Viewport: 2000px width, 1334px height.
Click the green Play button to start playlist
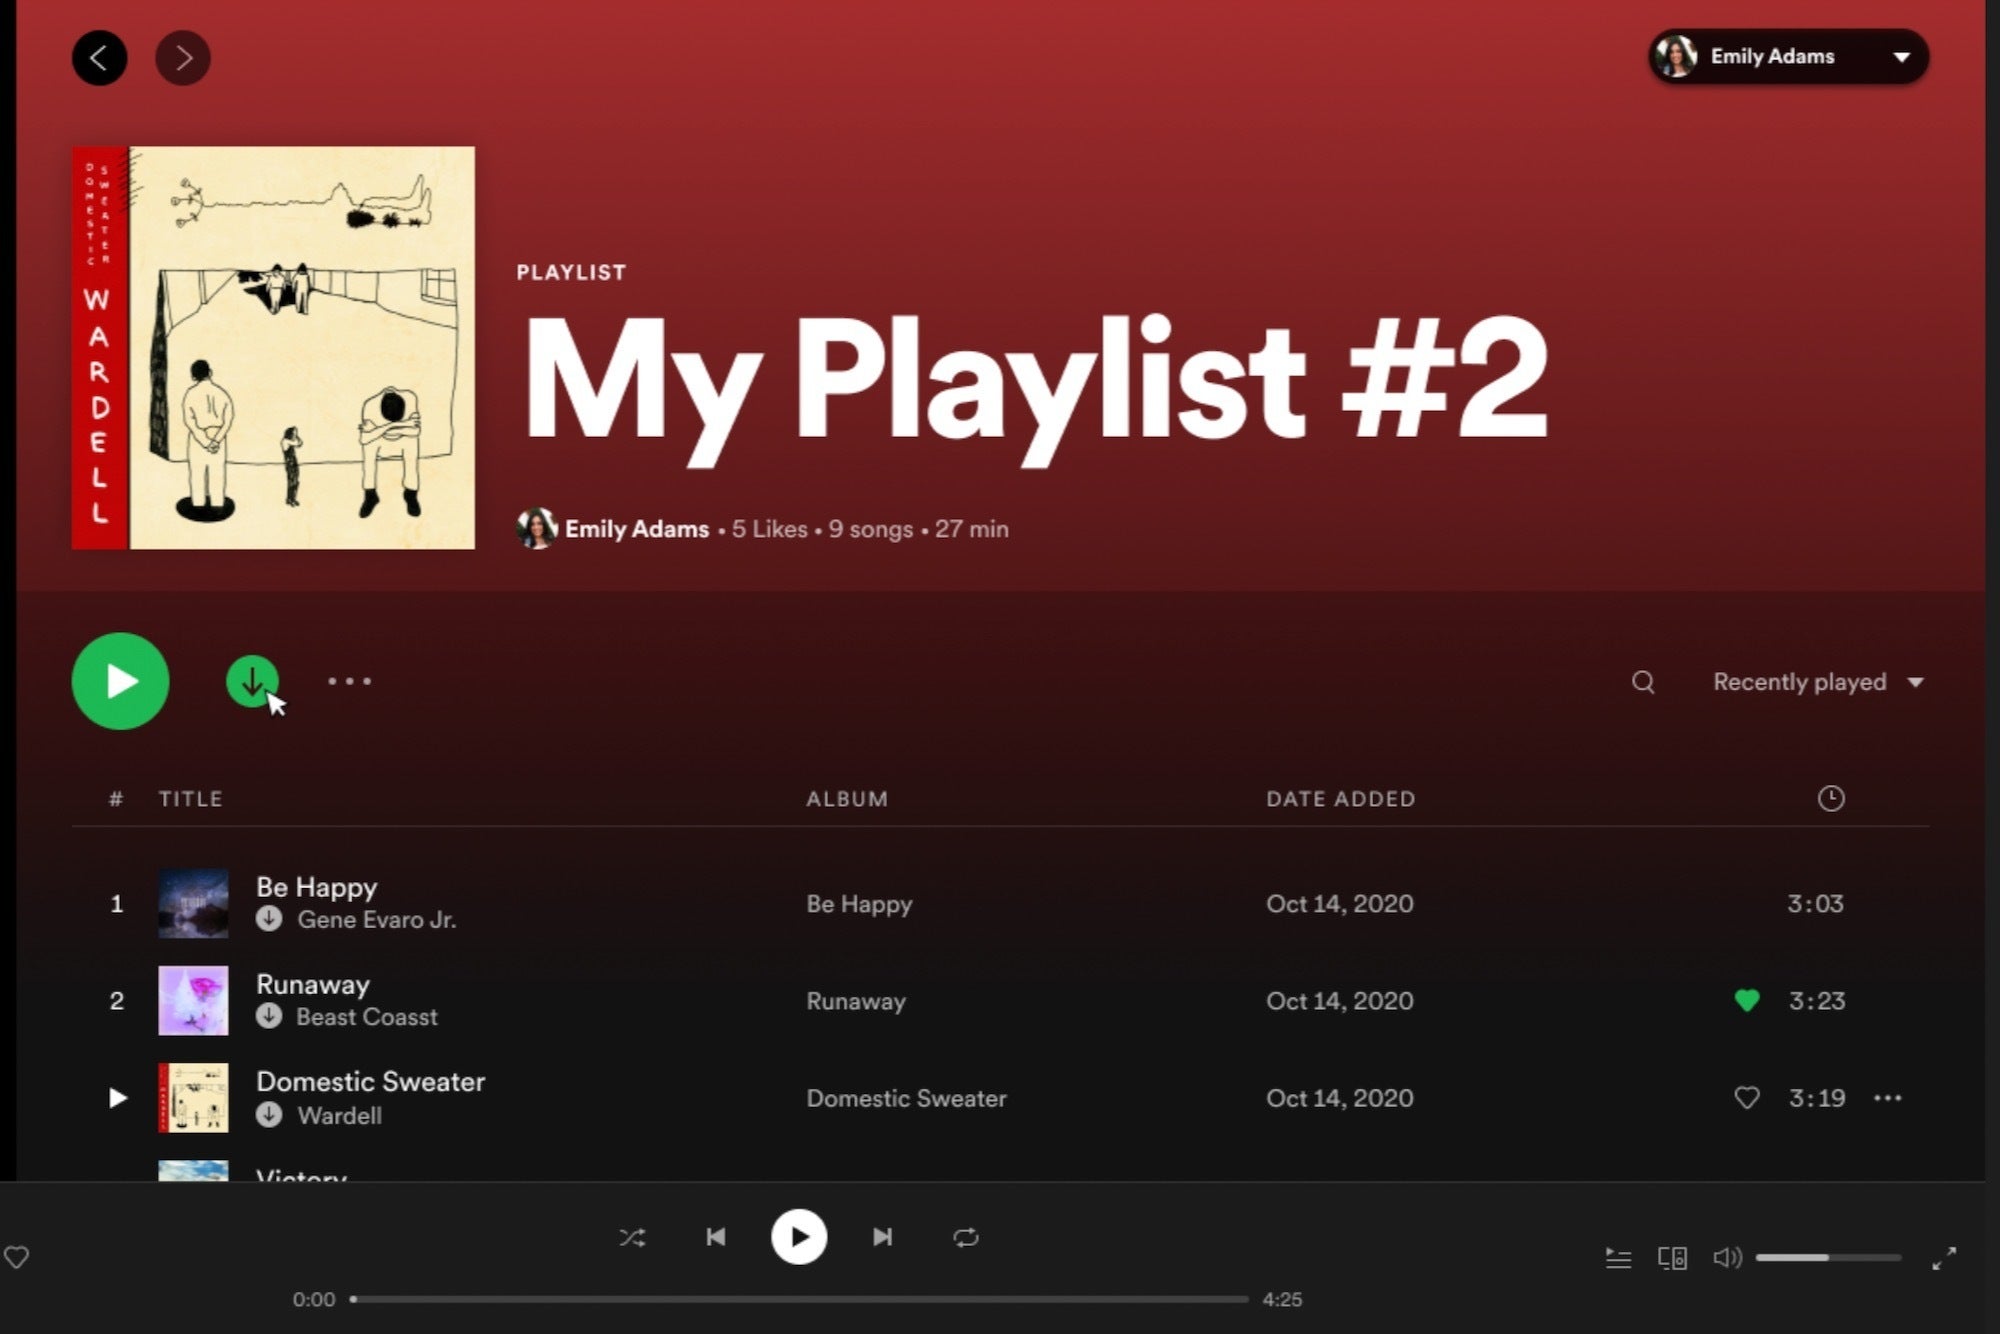[x=121, y=682]
